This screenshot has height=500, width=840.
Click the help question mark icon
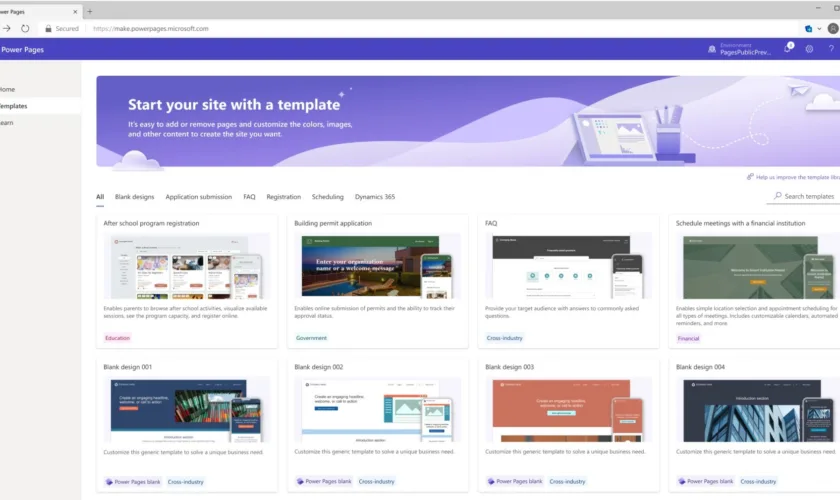[x=831, y=49]
